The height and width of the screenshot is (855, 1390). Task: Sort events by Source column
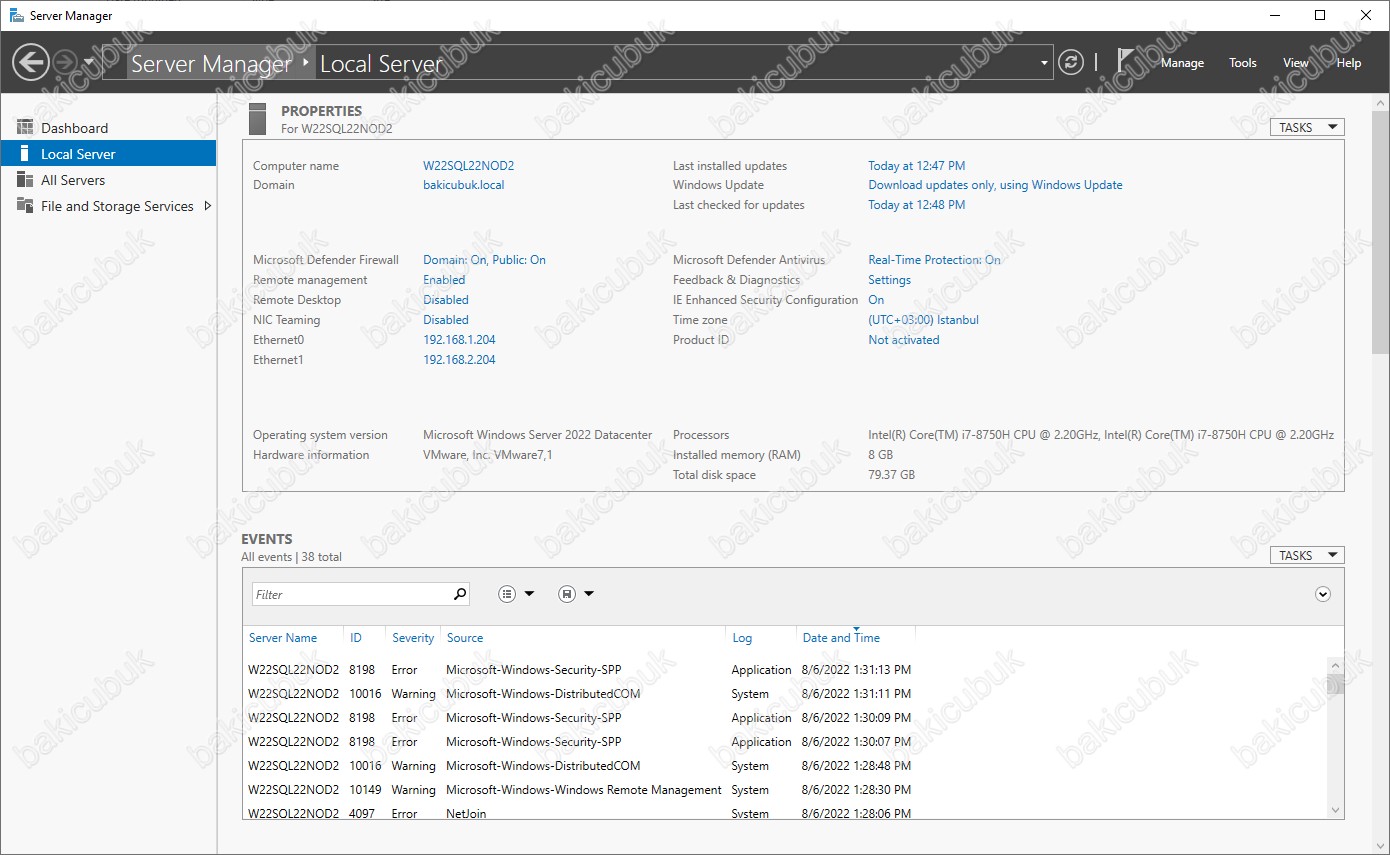tap(465, 638)
